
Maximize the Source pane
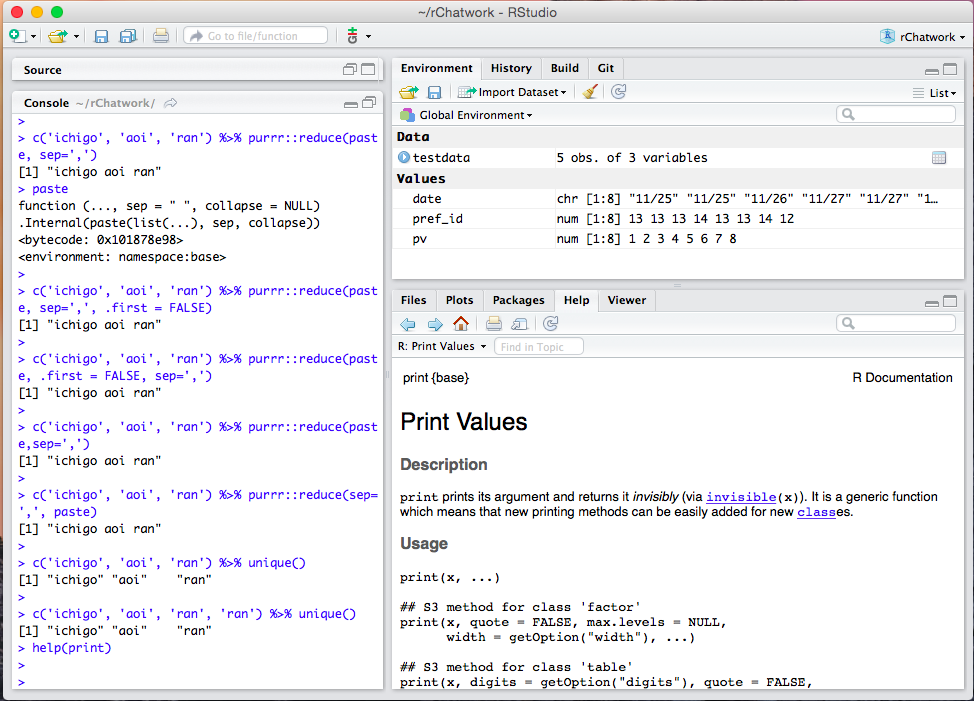pyautogui.click(x=368, y=70)
